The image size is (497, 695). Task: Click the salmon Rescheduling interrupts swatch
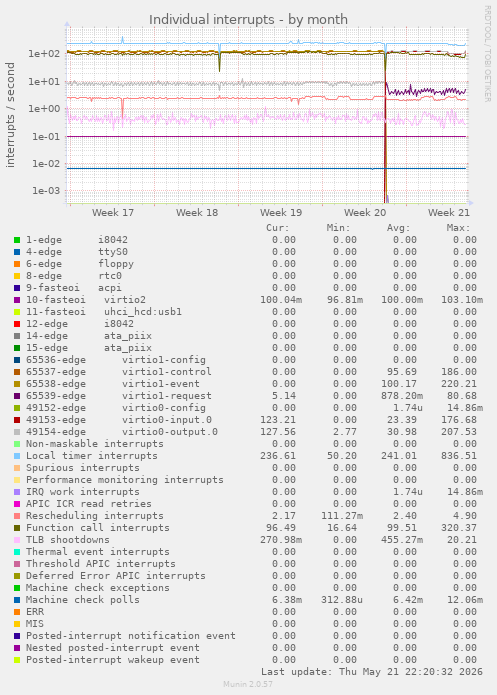17,515
